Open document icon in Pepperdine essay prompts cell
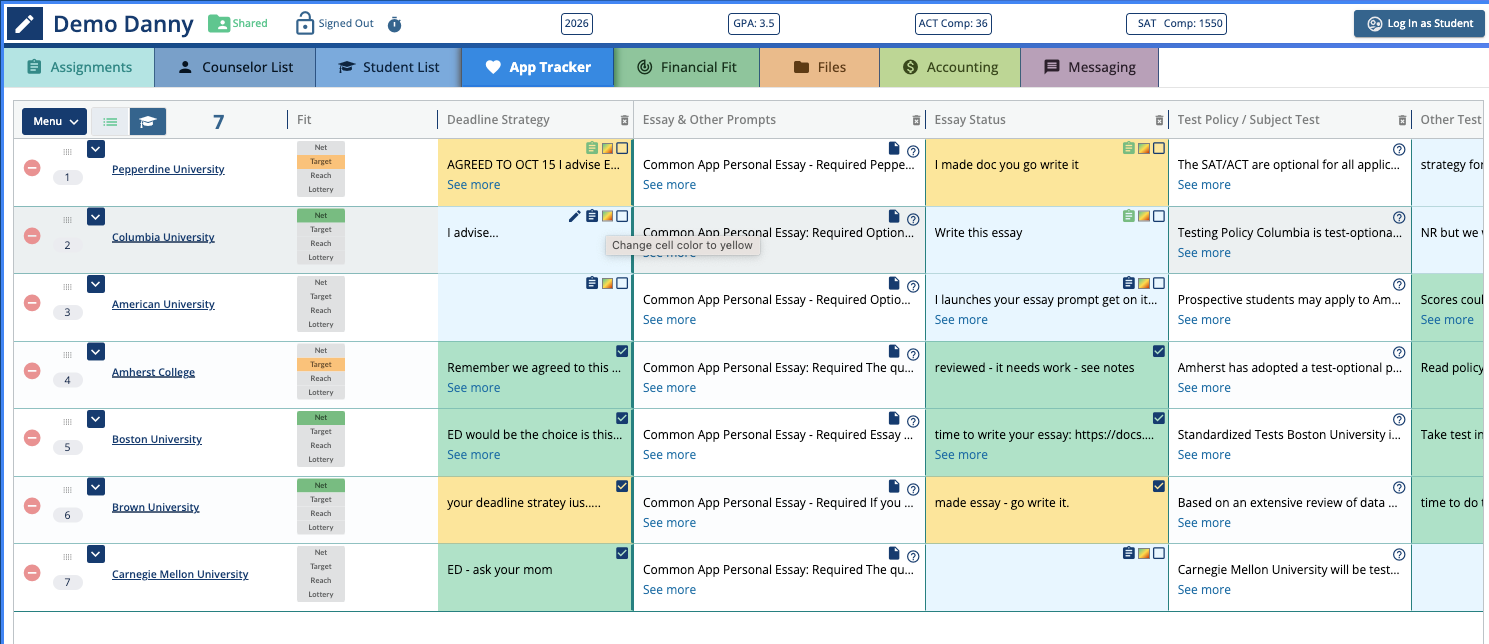The height and width of the screenshot is (644, 1489). (895, 148)
